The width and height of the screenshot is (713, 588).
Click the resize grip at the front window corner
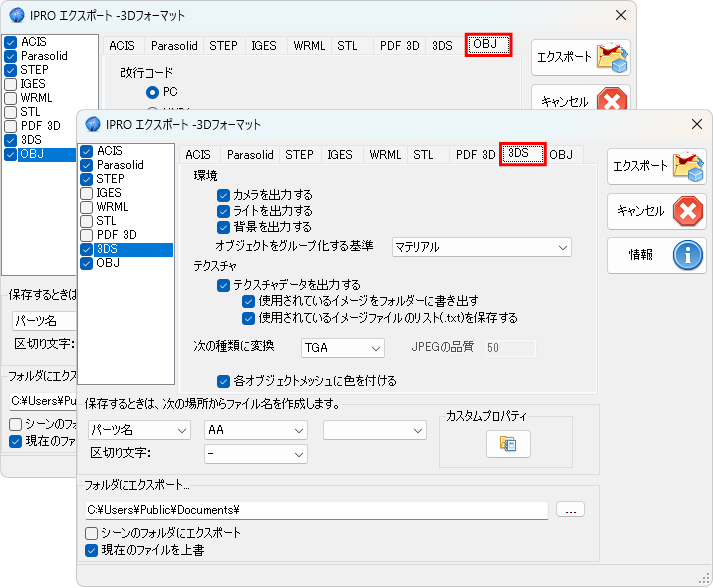(703, 579)
